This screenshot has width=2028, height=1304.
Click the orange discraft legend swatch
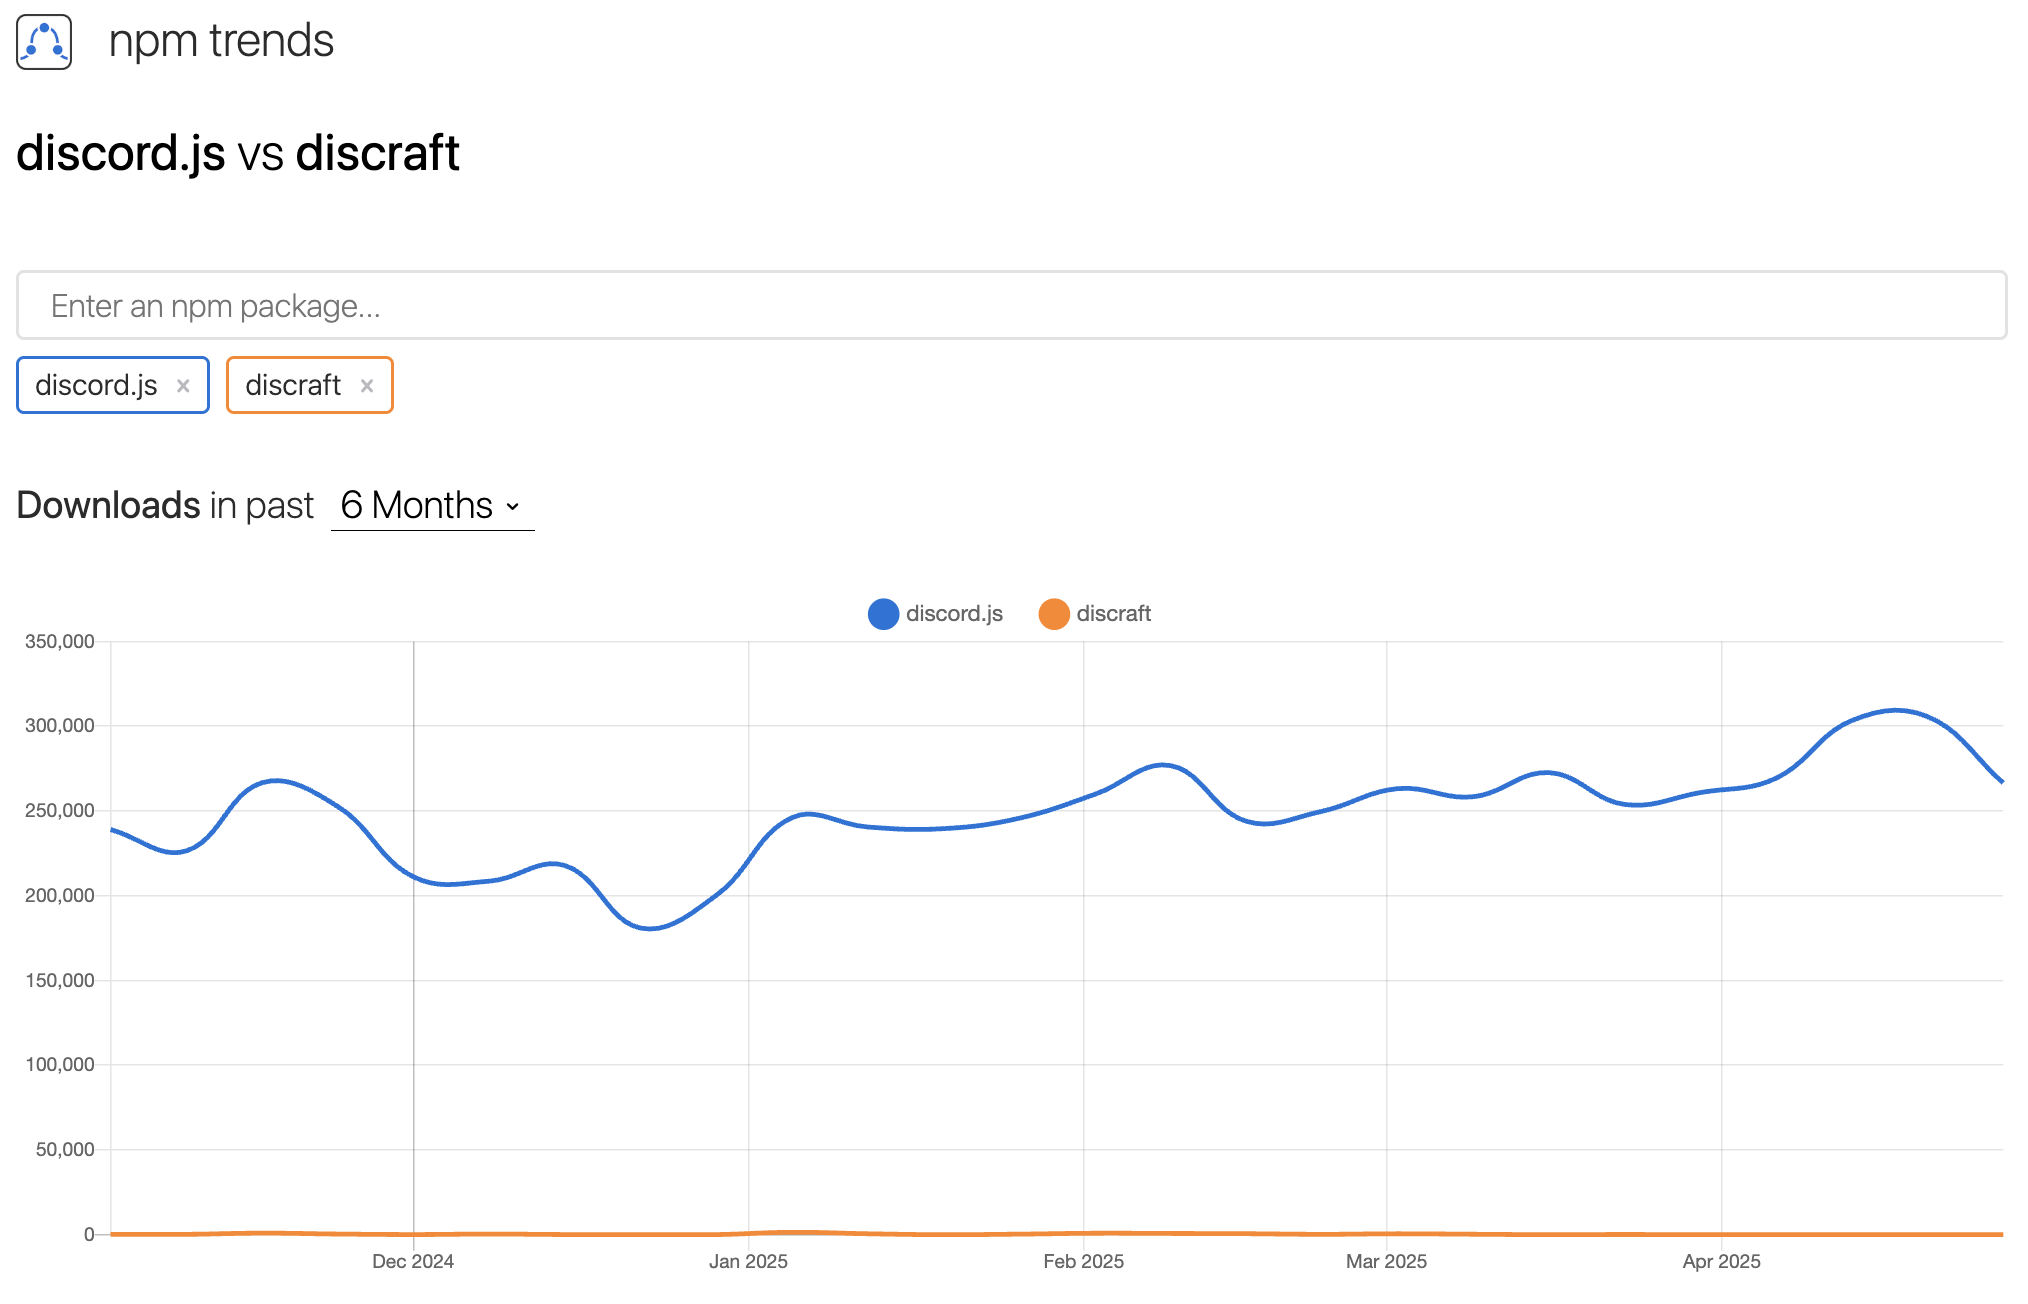(1054, 614)
